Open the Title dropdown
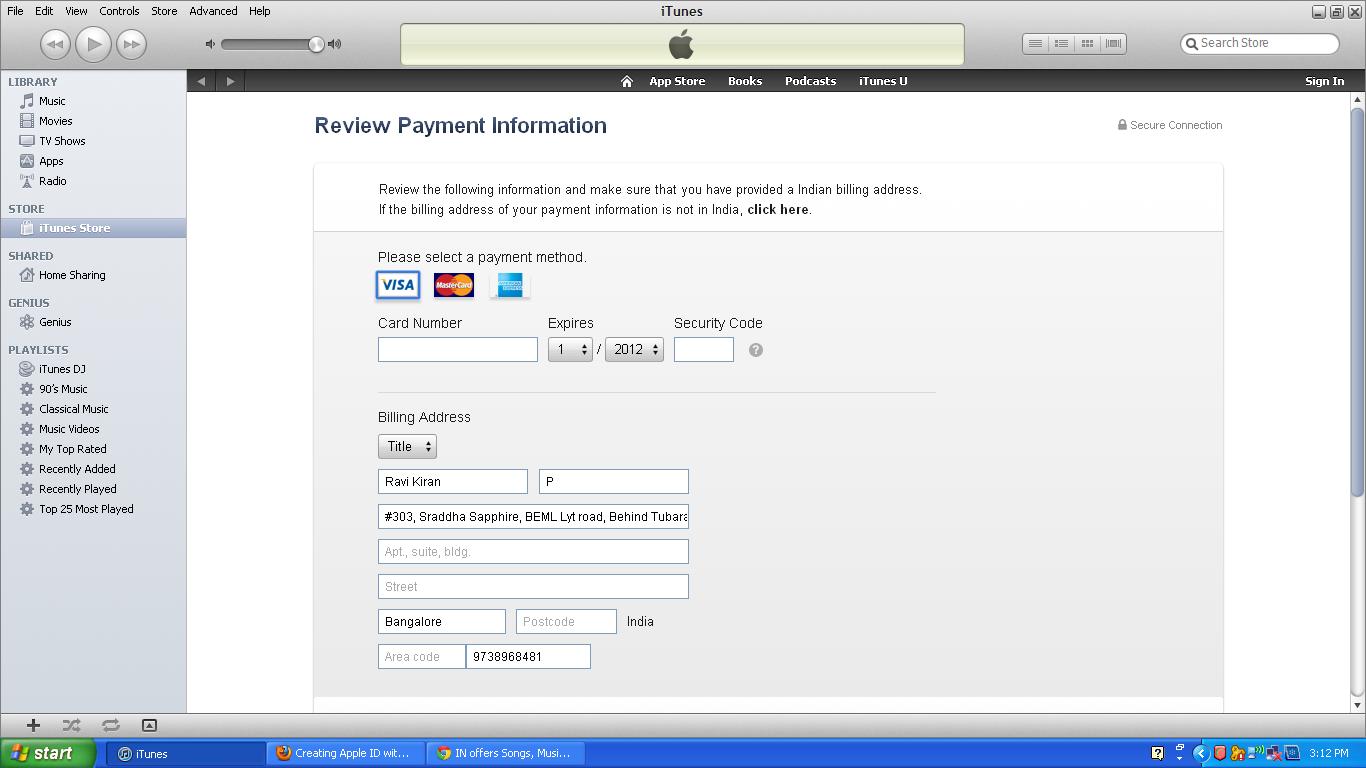 pos(407,446)
